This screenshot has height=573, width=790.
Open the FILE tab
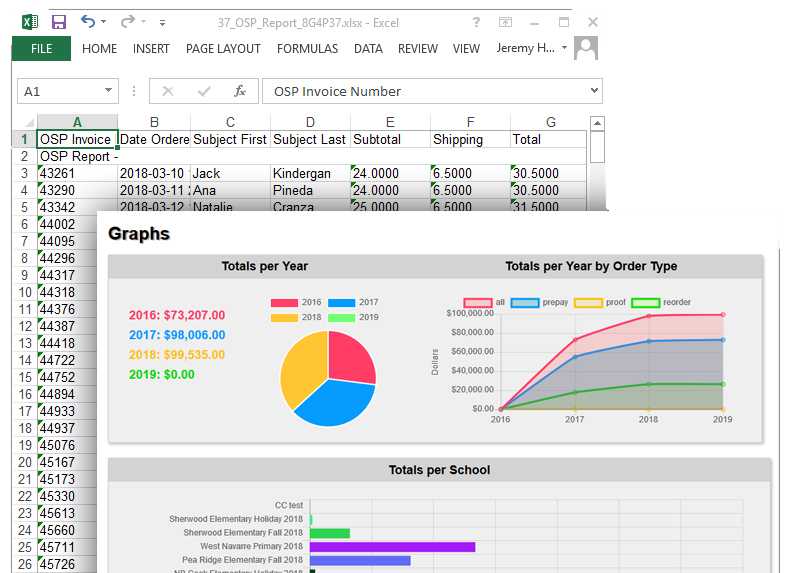click(41, 48)
